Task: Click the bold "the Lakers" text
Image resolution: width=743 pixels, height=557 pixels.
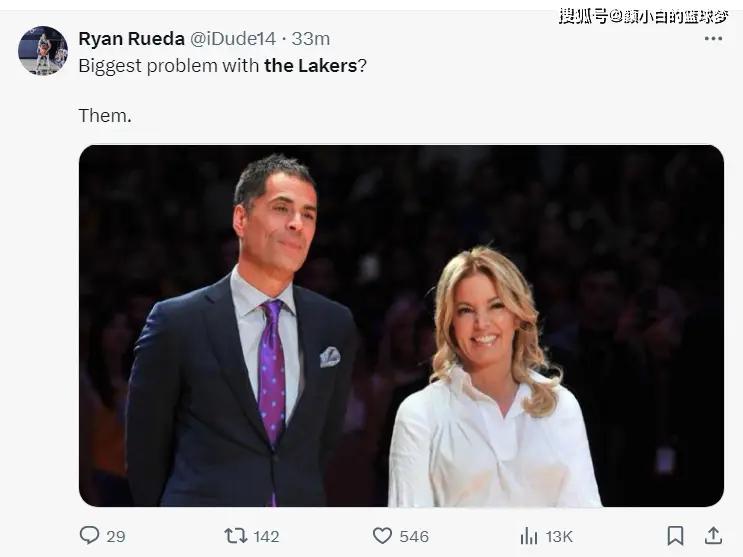Action: 310,66
